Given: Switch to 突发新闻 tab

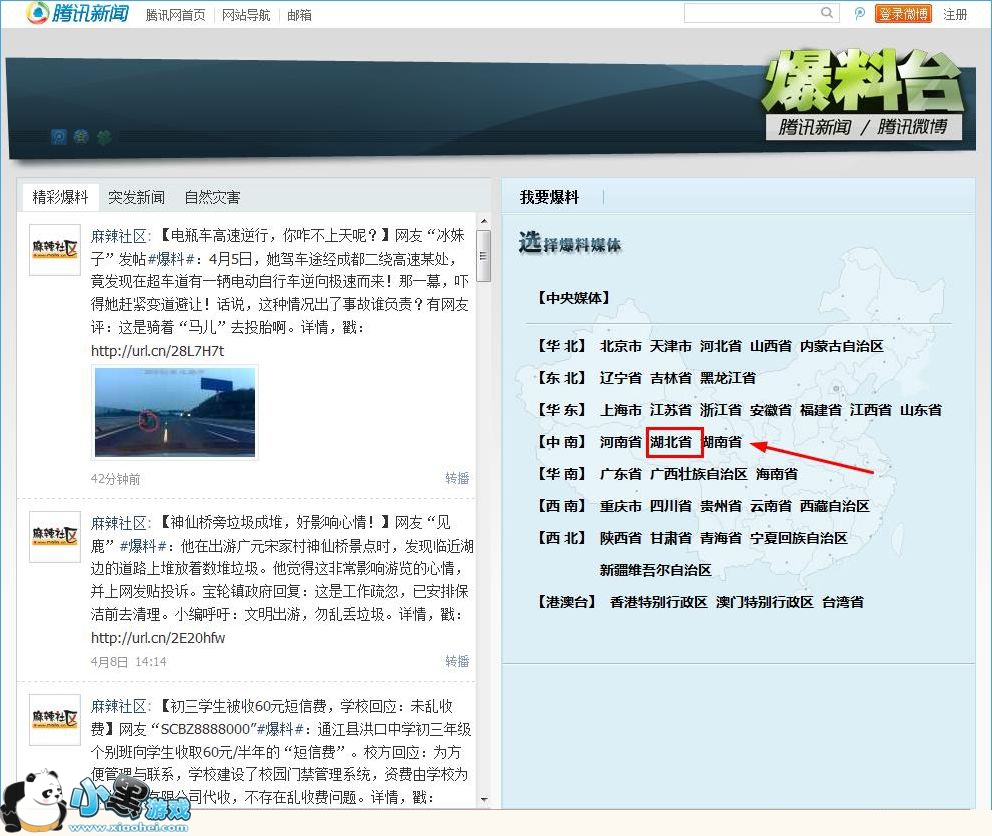Looking at the screenshot, I should click(136, 197).
